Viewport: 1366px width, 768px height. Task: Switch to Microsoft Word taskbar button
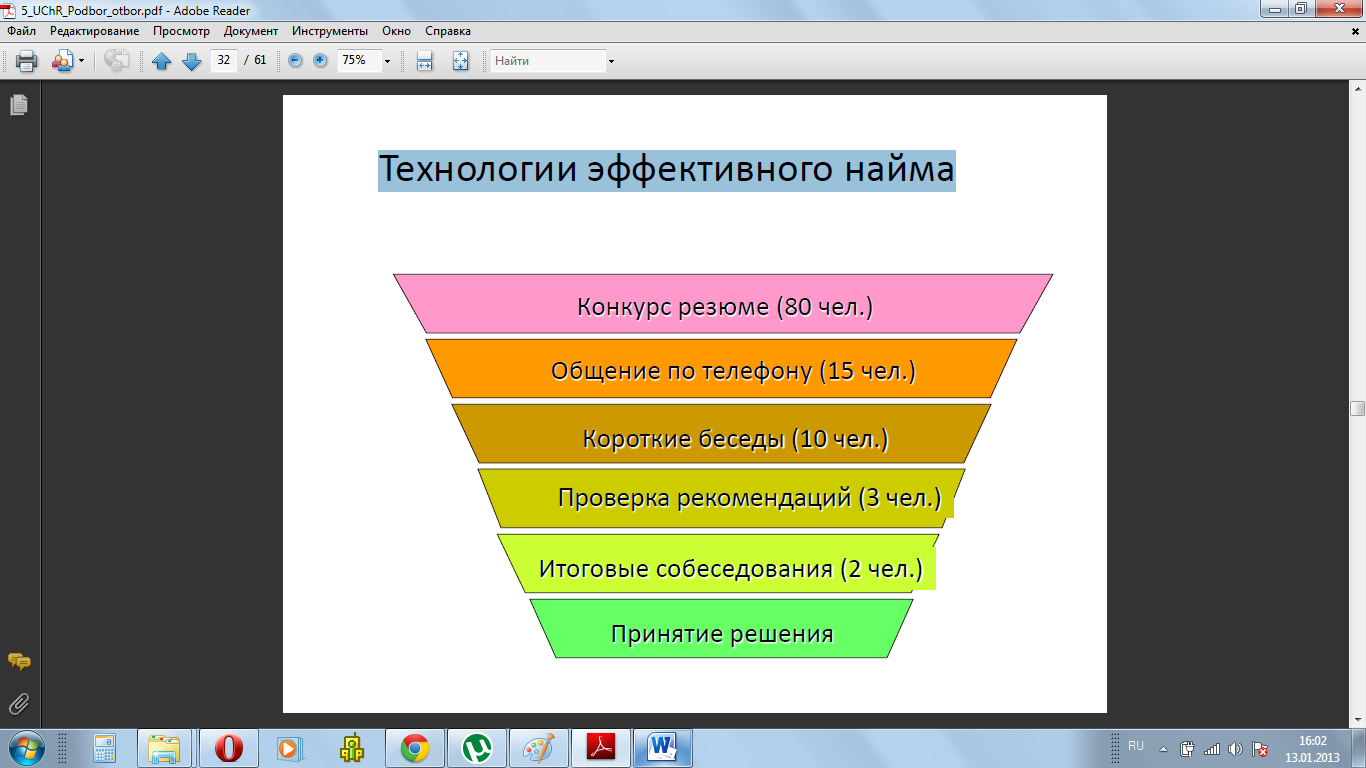(x=663, y=748)
